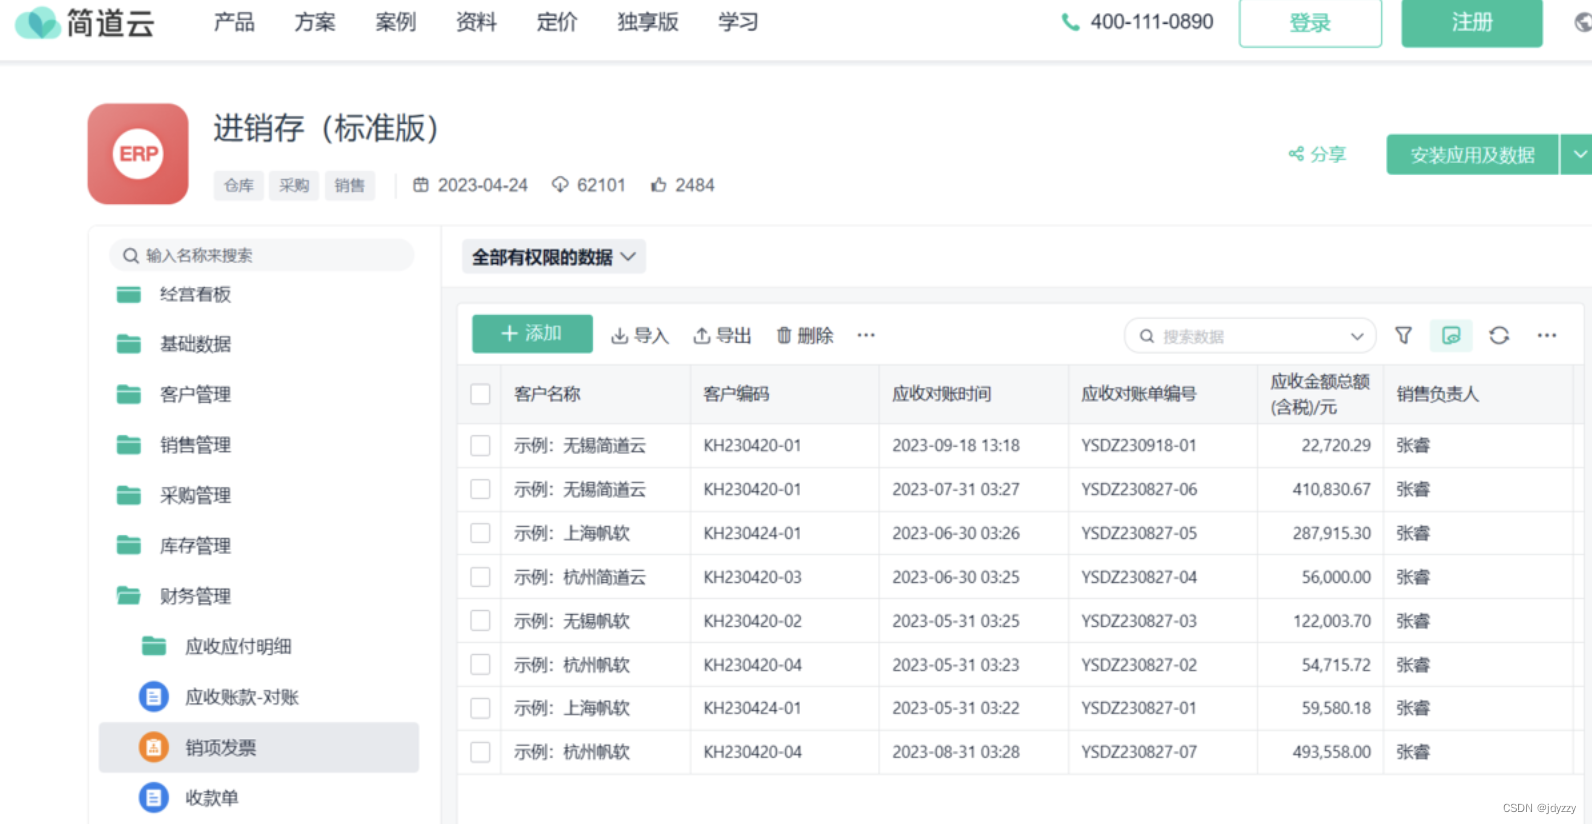Screen dimensions: 1592x824
Task: Click the refresh data icon
Action: point(1499,335)
